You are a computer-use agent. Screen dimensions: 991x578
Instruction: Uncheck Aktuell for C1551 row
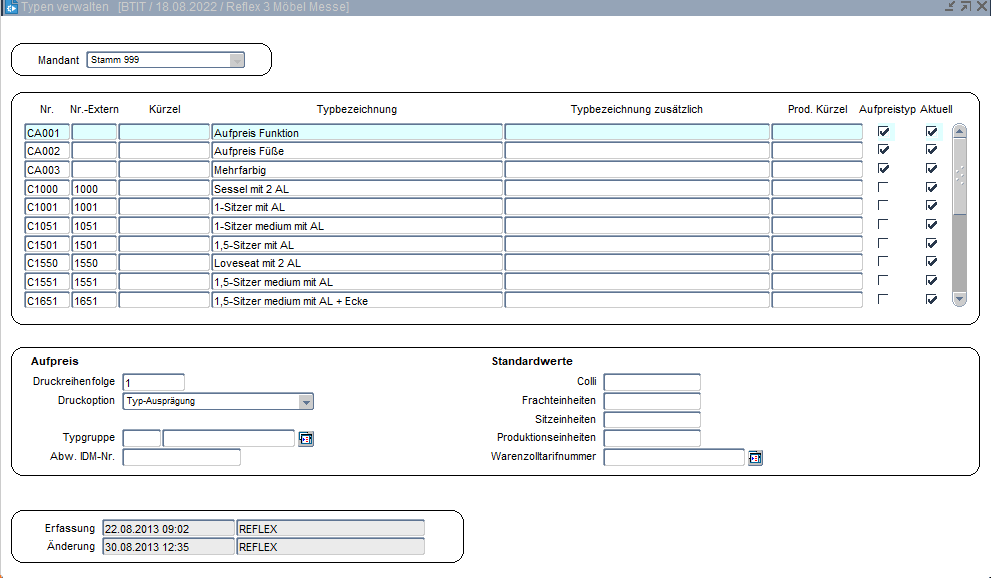931,281
